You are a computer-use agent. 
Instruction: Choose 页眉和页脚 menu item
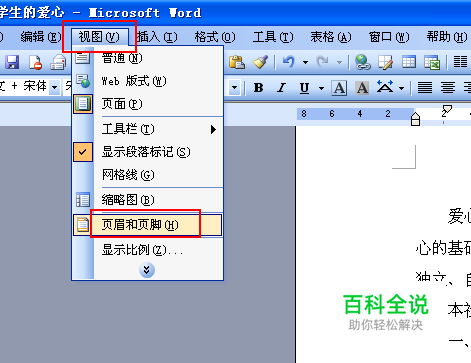pos(148,225)
